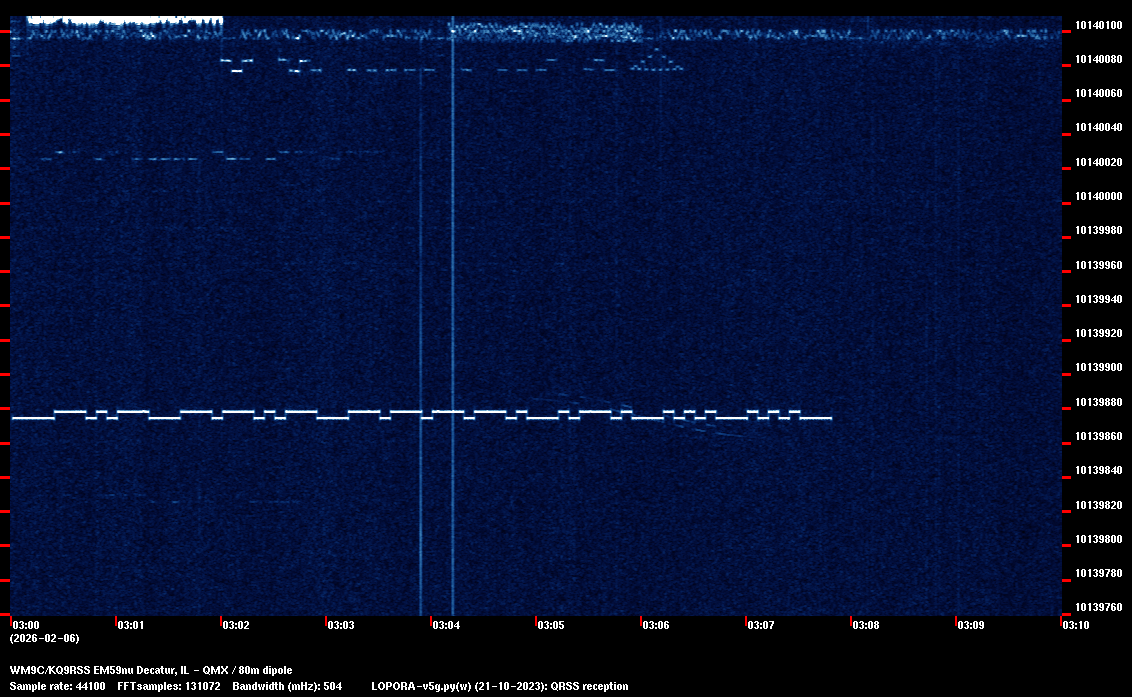Click the triangle-shaped signal pattern near 03:06

657,61
